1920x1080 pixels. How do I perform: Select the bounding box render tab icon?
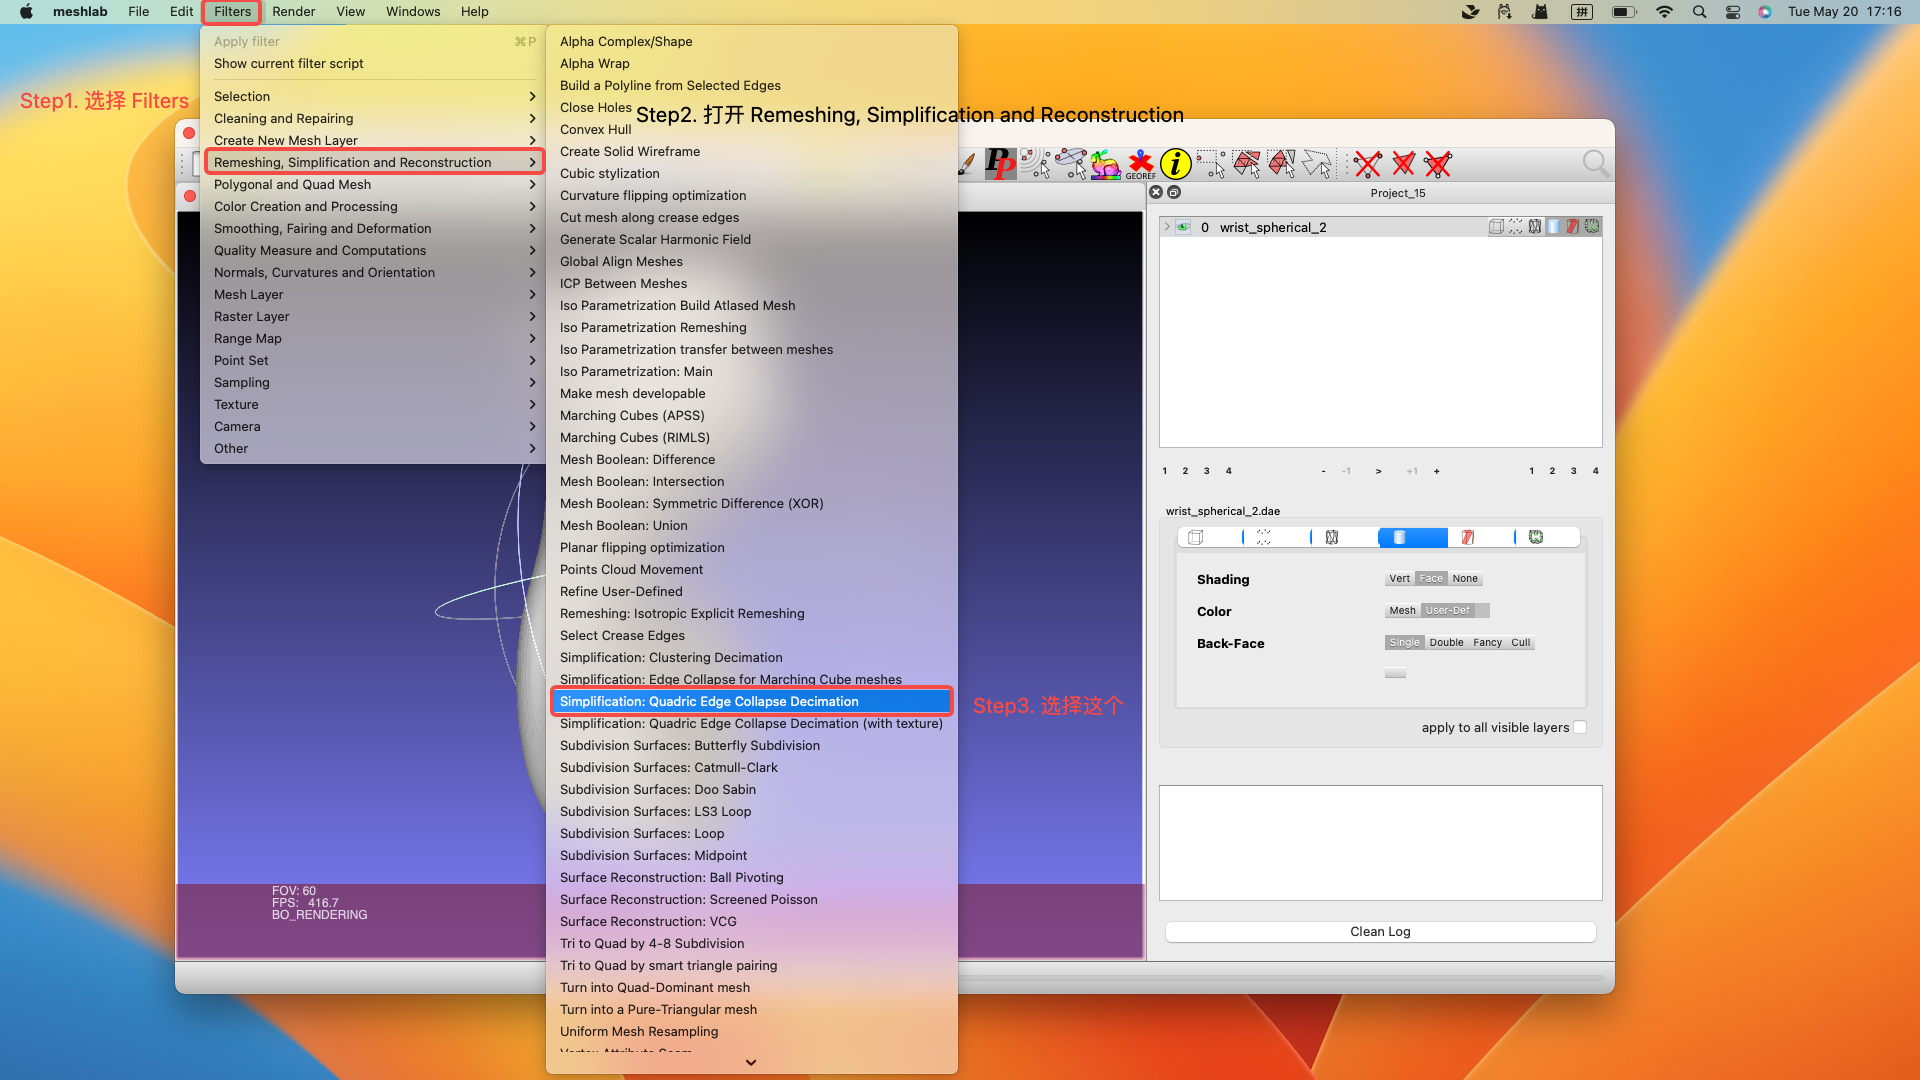(x=1196, y=538)
